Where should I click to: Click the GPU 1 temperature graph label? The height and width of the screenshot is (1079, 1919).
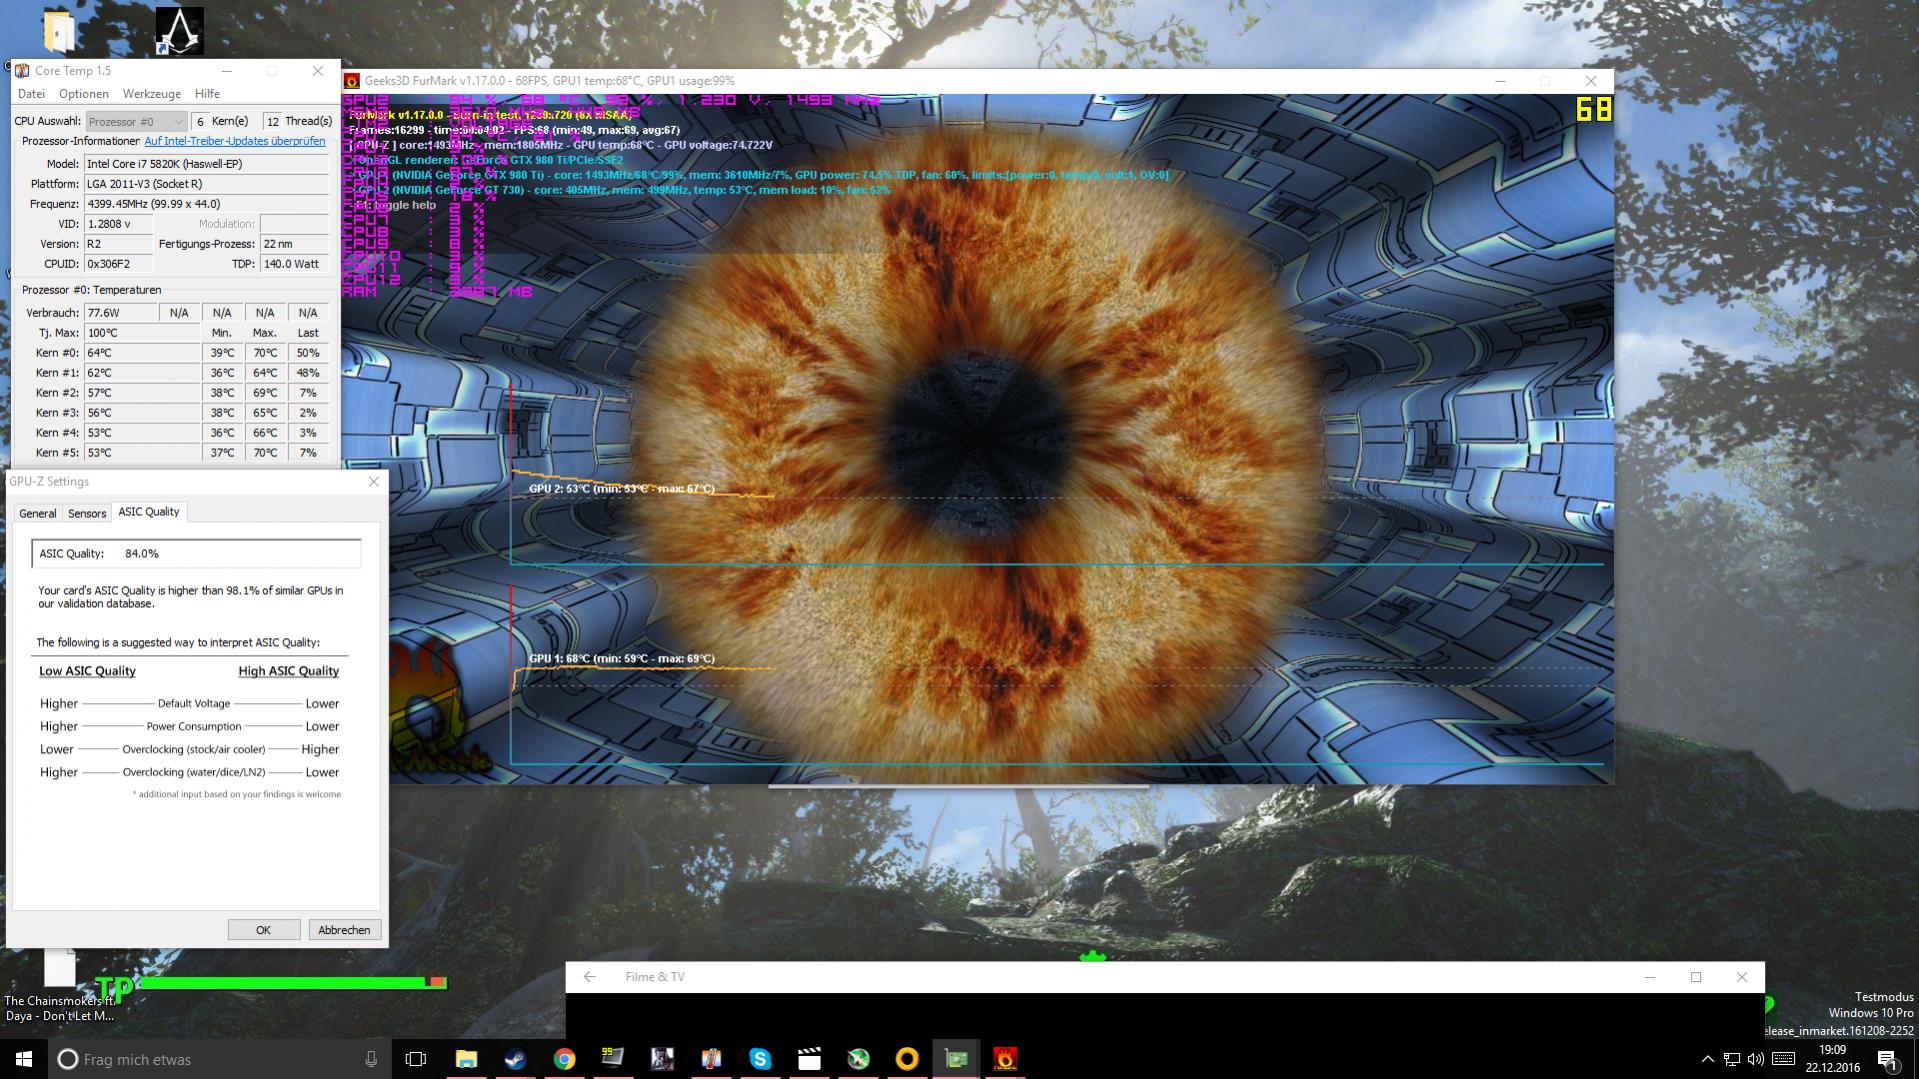point(622,659)
